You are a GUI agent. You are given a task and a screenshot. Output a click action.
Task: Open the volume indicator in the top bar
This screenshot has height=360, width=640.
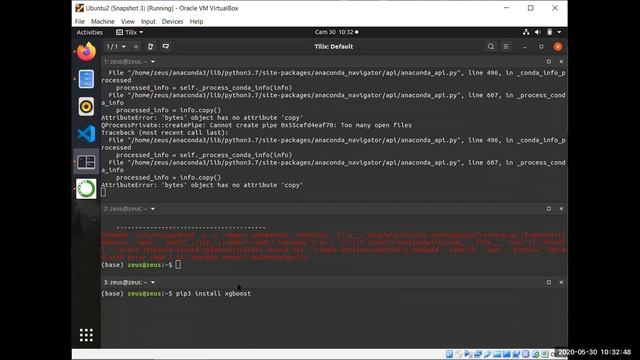click(538, 32)
